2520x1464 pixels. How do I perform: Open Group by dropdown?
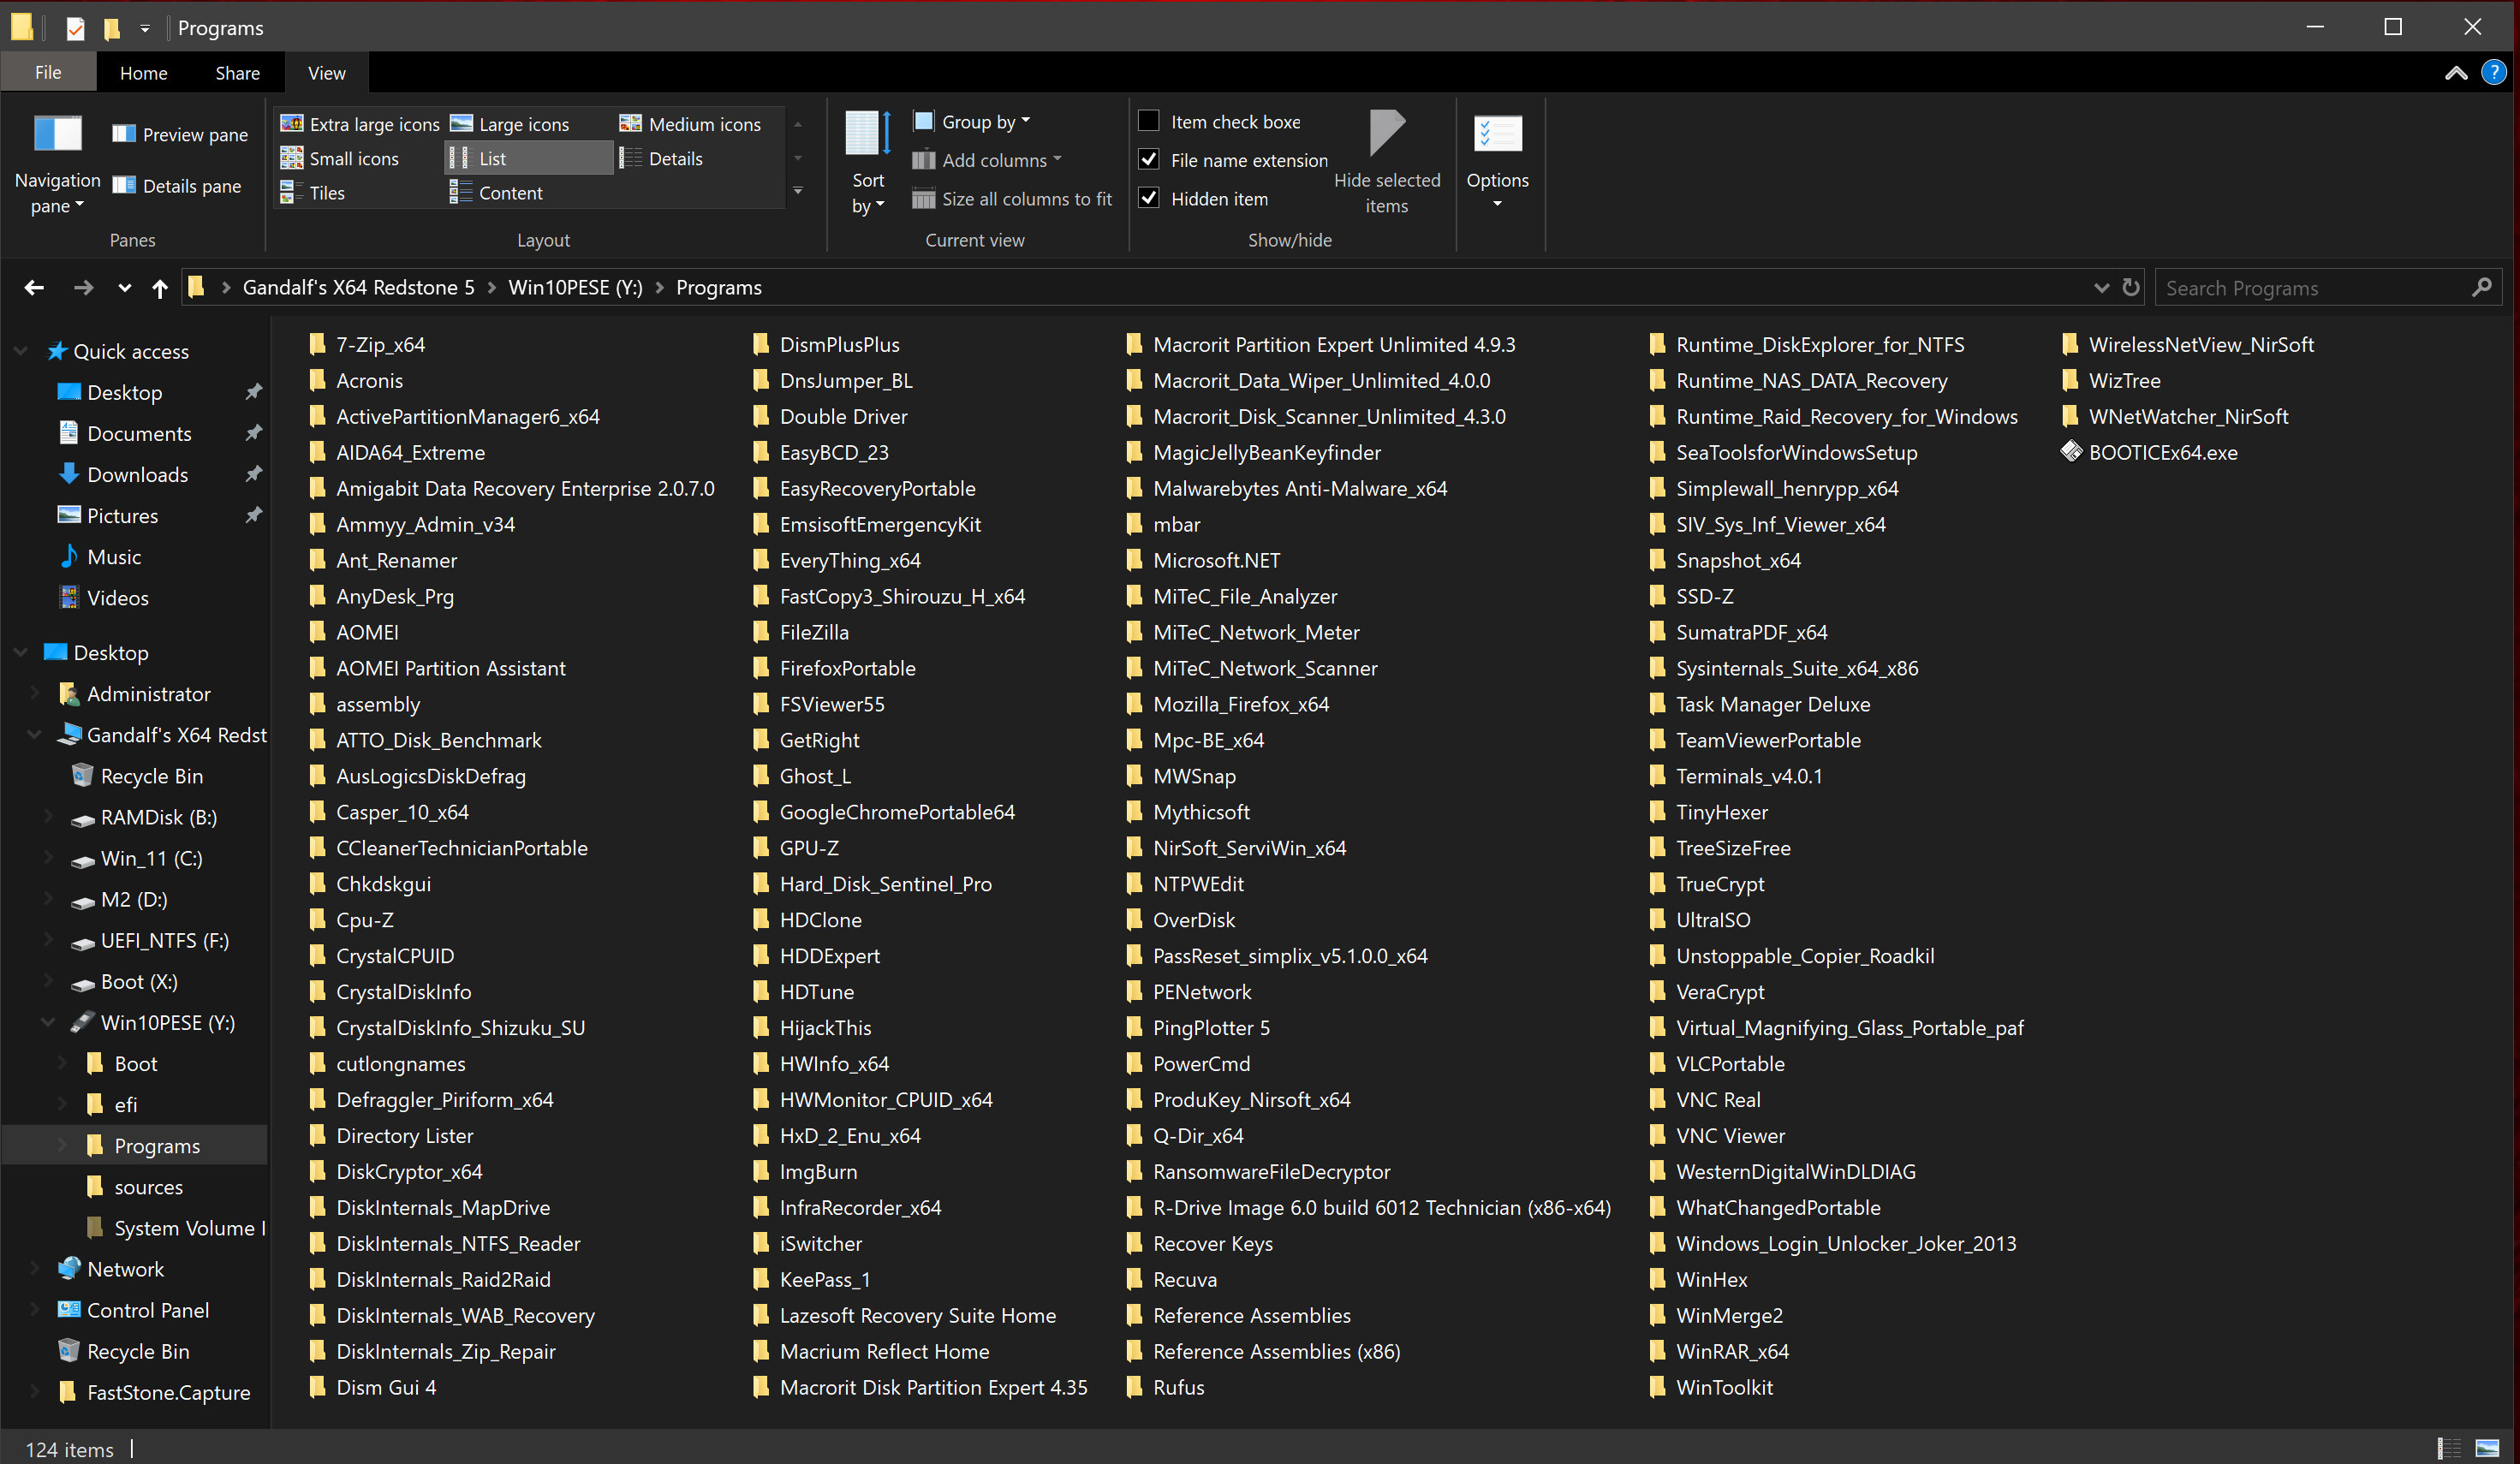(x=972, y=121)
